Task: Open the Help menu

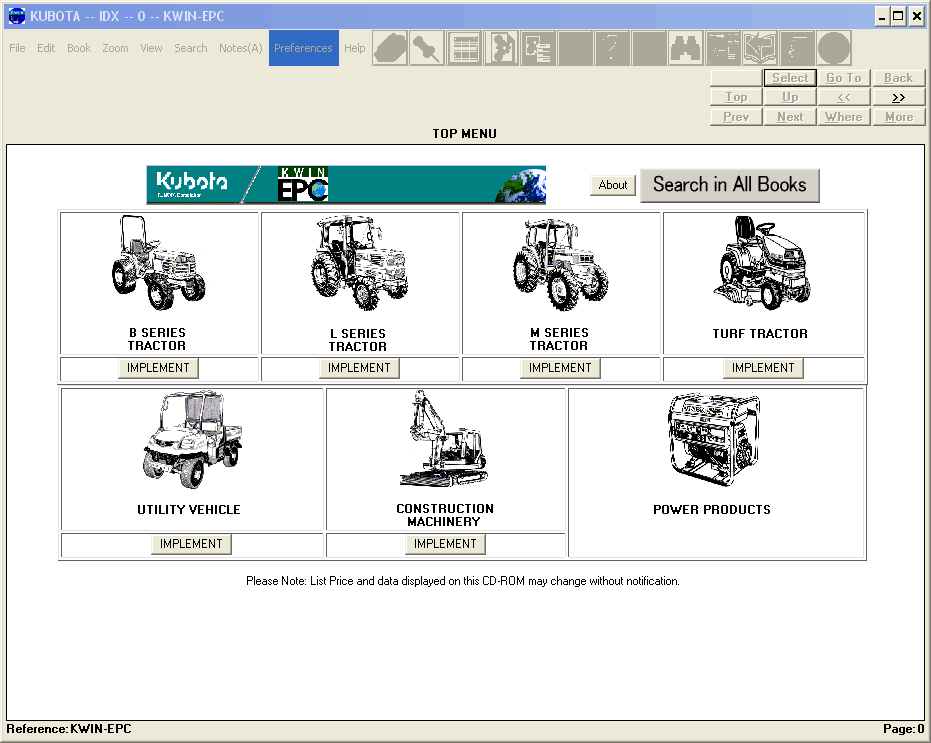Action: (354, 48)
